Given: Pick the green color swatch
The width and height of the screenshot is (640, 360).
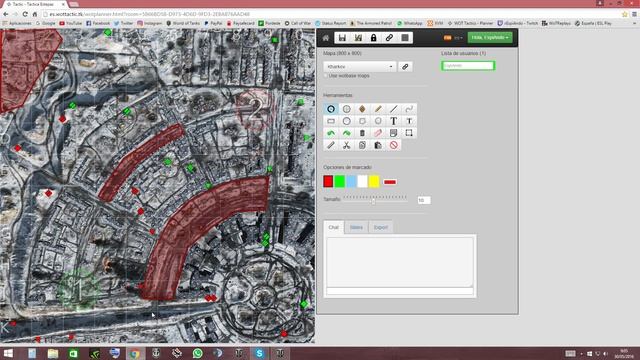Looking at the screenshot, I should [340, 182].
